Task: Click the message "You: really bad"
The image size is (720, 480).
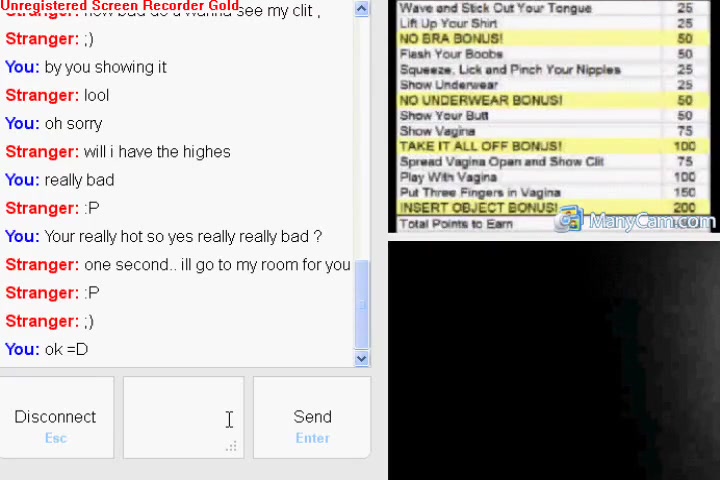Action: (x=60, y=180)
